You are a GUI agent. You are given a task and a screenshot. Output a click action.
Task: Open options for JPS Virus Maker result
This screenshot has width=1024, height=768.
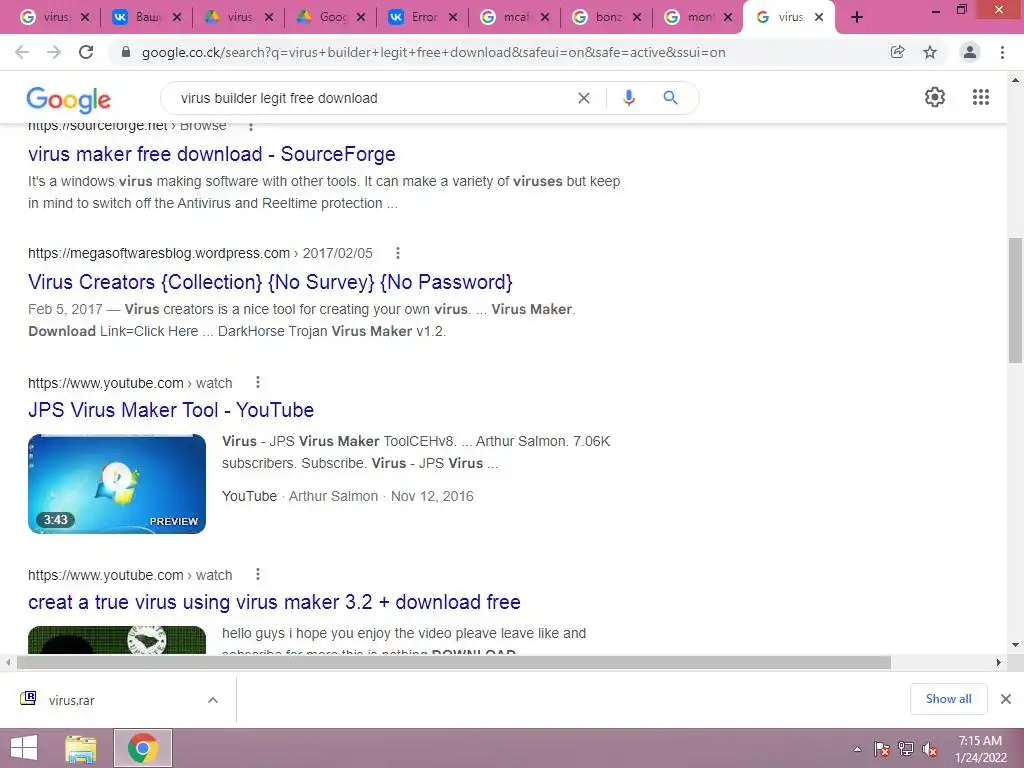pyautogui.click(x=258, y=382)
